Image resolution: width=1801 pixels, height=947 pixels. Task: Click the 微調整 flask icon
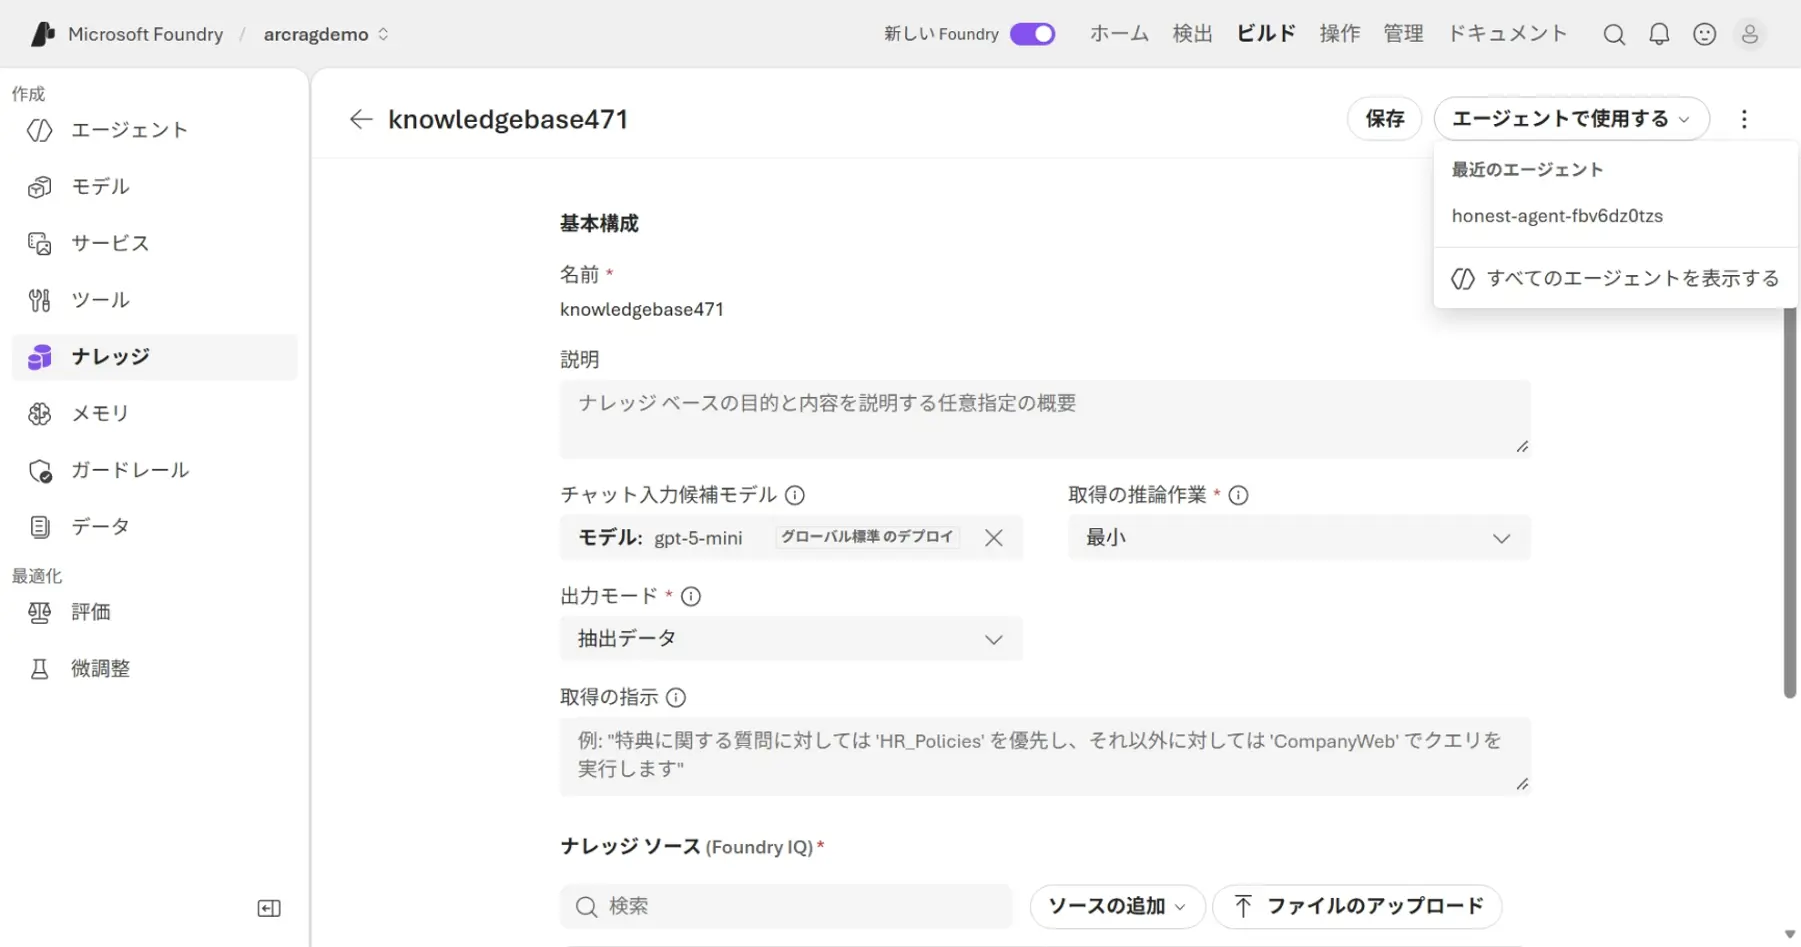tap(40, 669)
